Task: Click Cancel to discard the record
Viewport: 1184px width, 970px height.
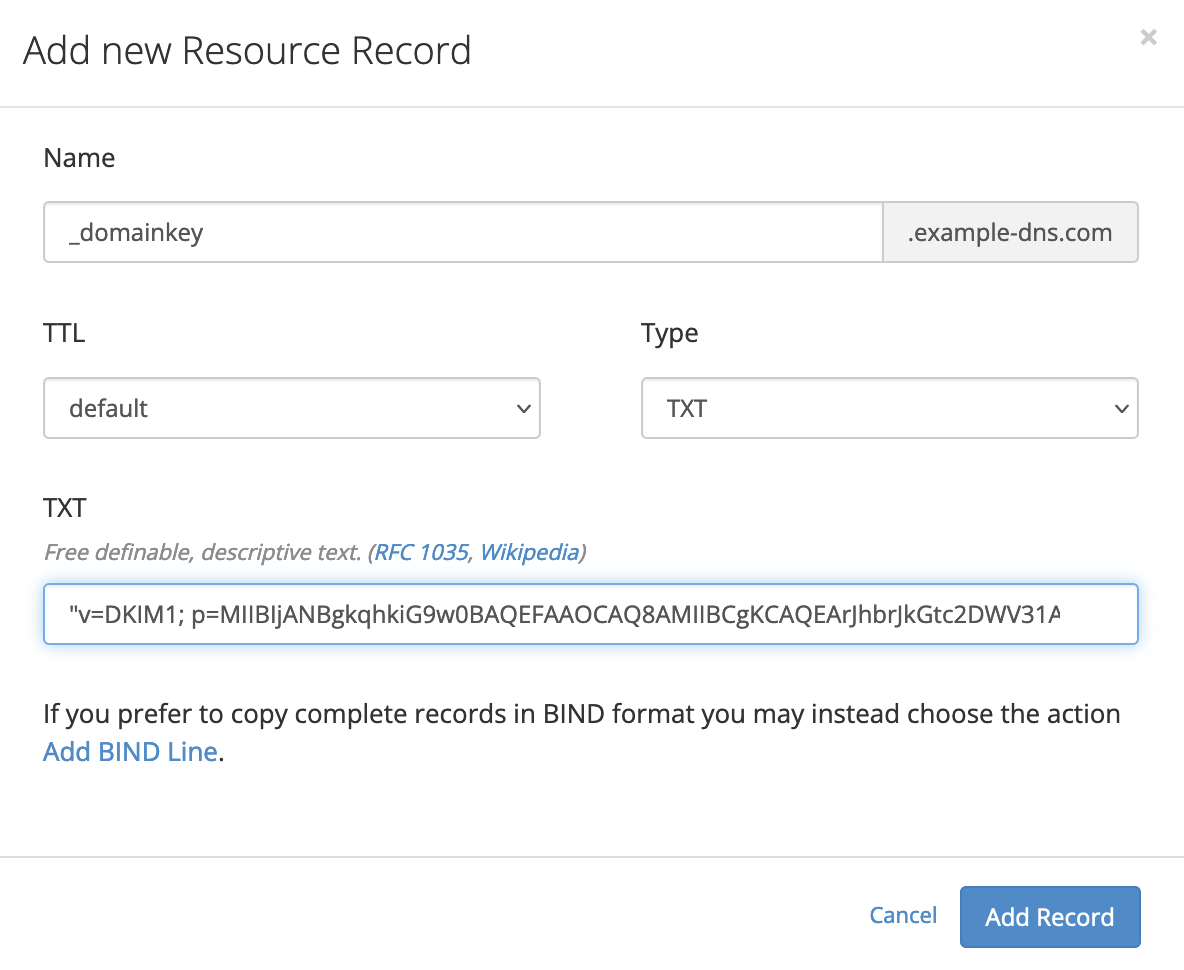Action: pyautogui.click(x=903, y=915)
